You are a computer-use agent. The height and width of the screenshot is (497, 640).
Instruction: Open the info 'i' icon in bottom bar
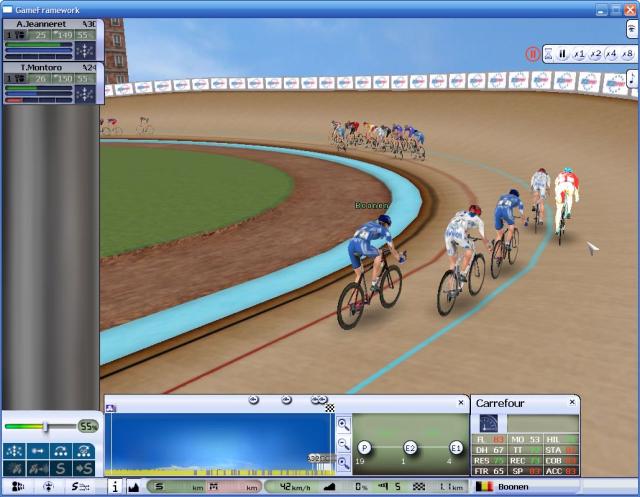tap(114, 487)
